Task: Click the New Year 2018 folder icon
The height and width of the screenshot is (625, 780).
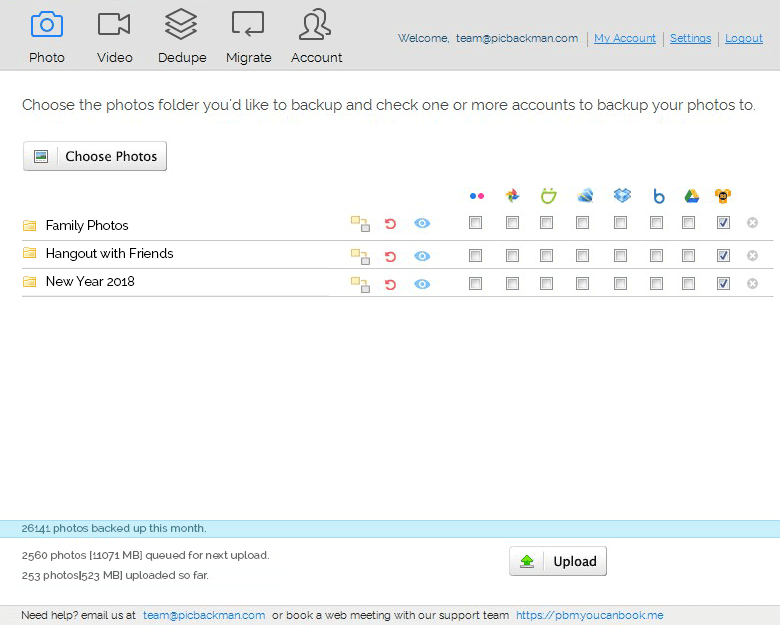Action: coord(30,282)
